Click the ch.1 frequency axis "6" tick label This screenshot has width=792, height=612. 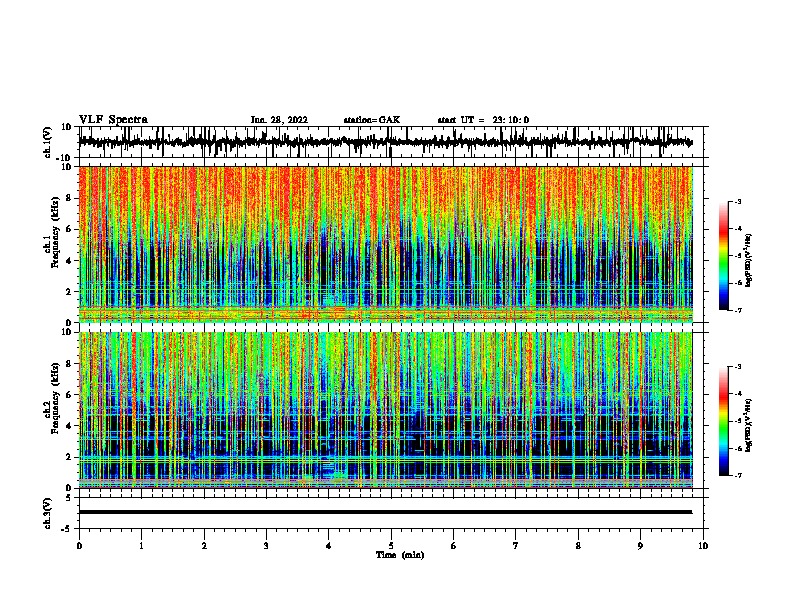coord(69,229)
